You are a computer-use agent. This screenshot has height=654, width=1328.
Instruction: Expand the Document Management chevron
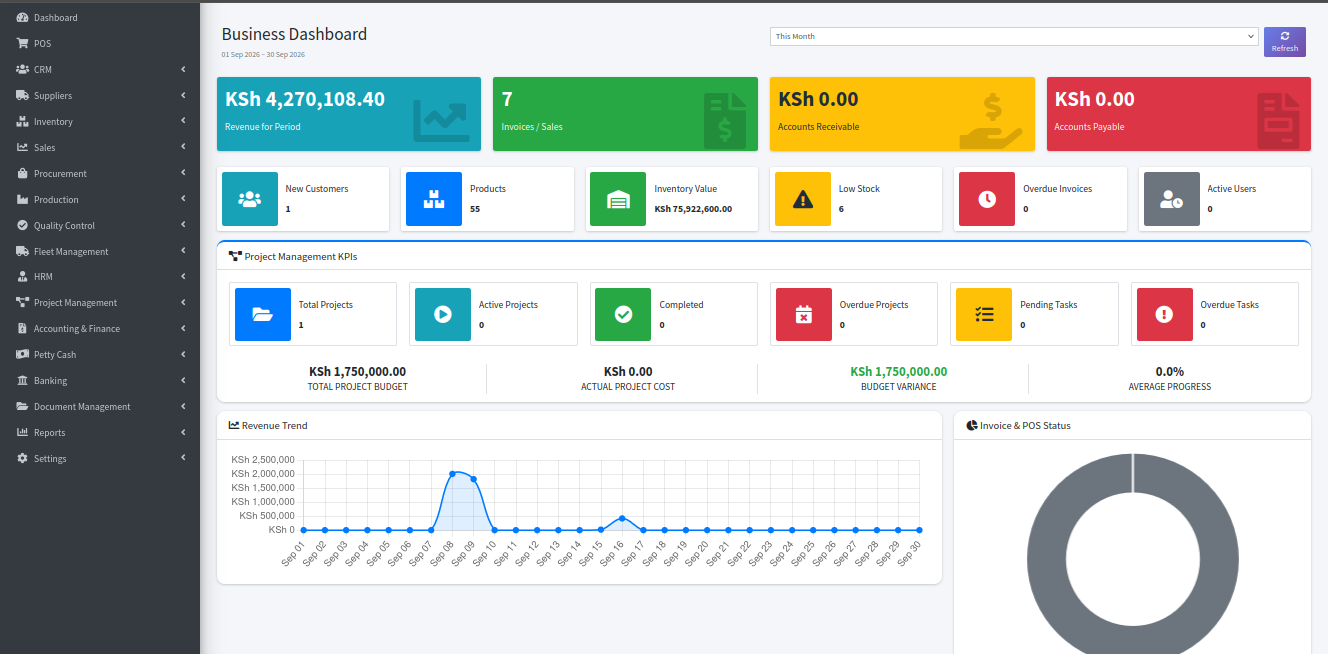click(x=184, y=407)
